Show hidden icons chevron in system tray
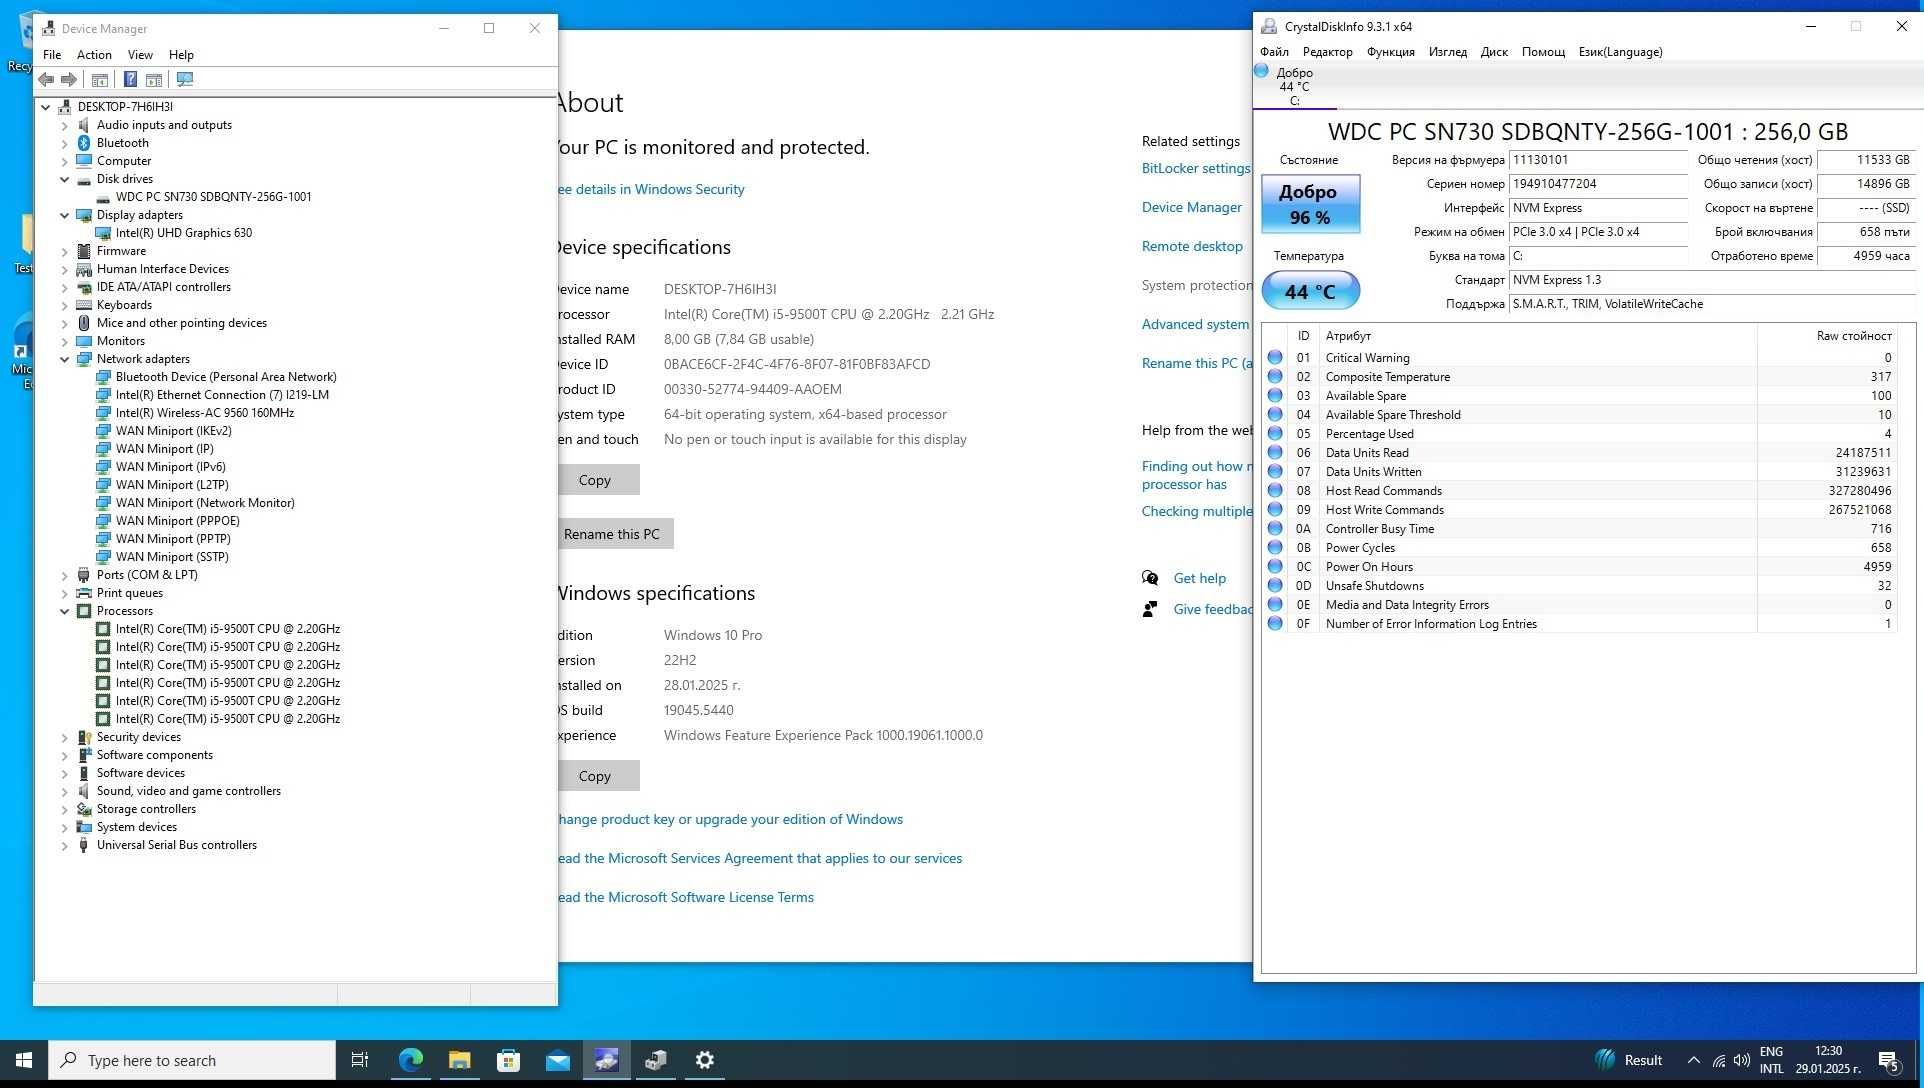This screenshot has width=1924, height=1088. pyautogui.click(x=1693, y=1060)
